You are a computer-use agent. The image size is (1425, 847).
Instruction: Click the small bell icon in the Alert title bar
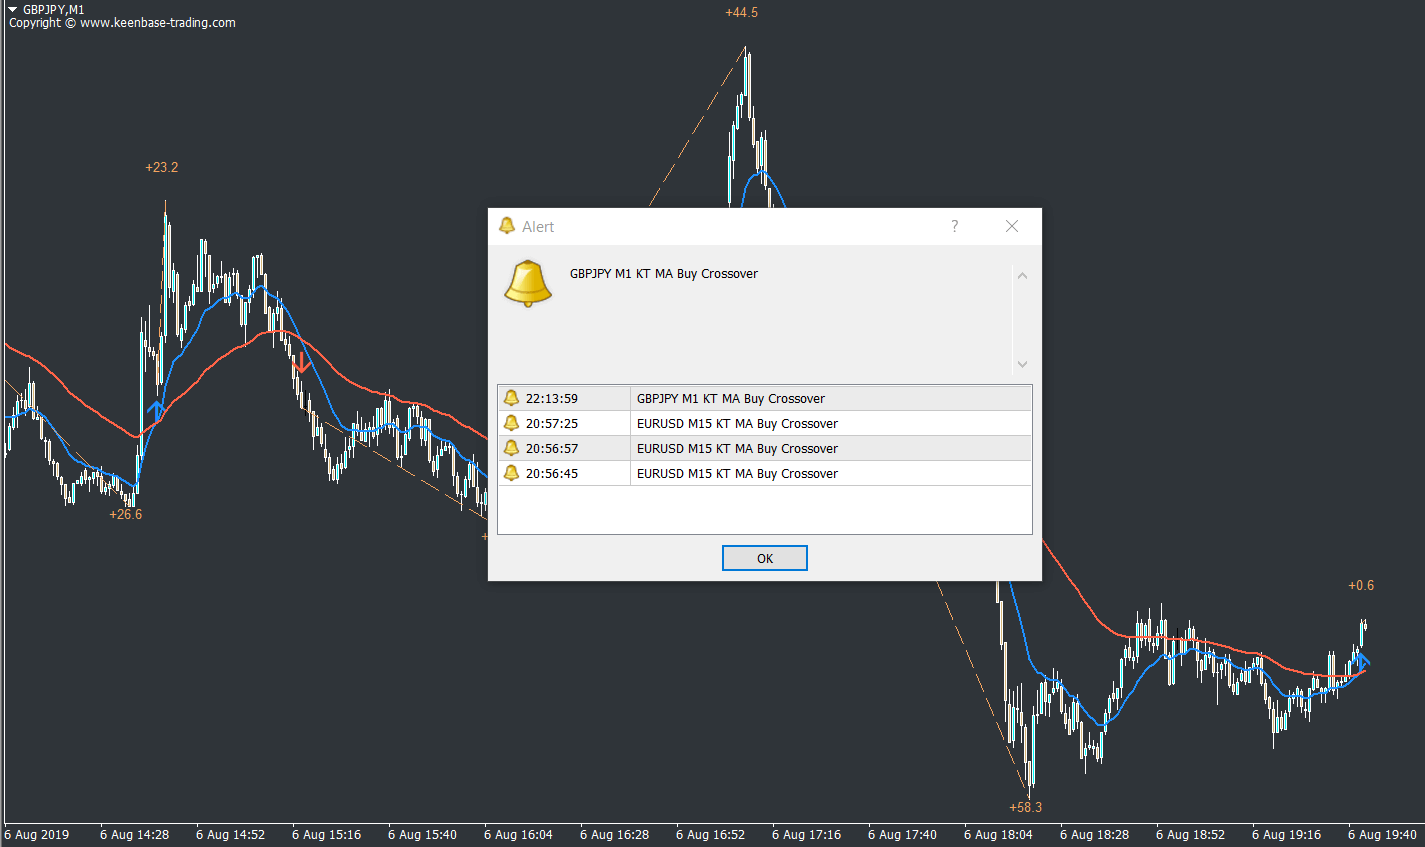(507, 226)
